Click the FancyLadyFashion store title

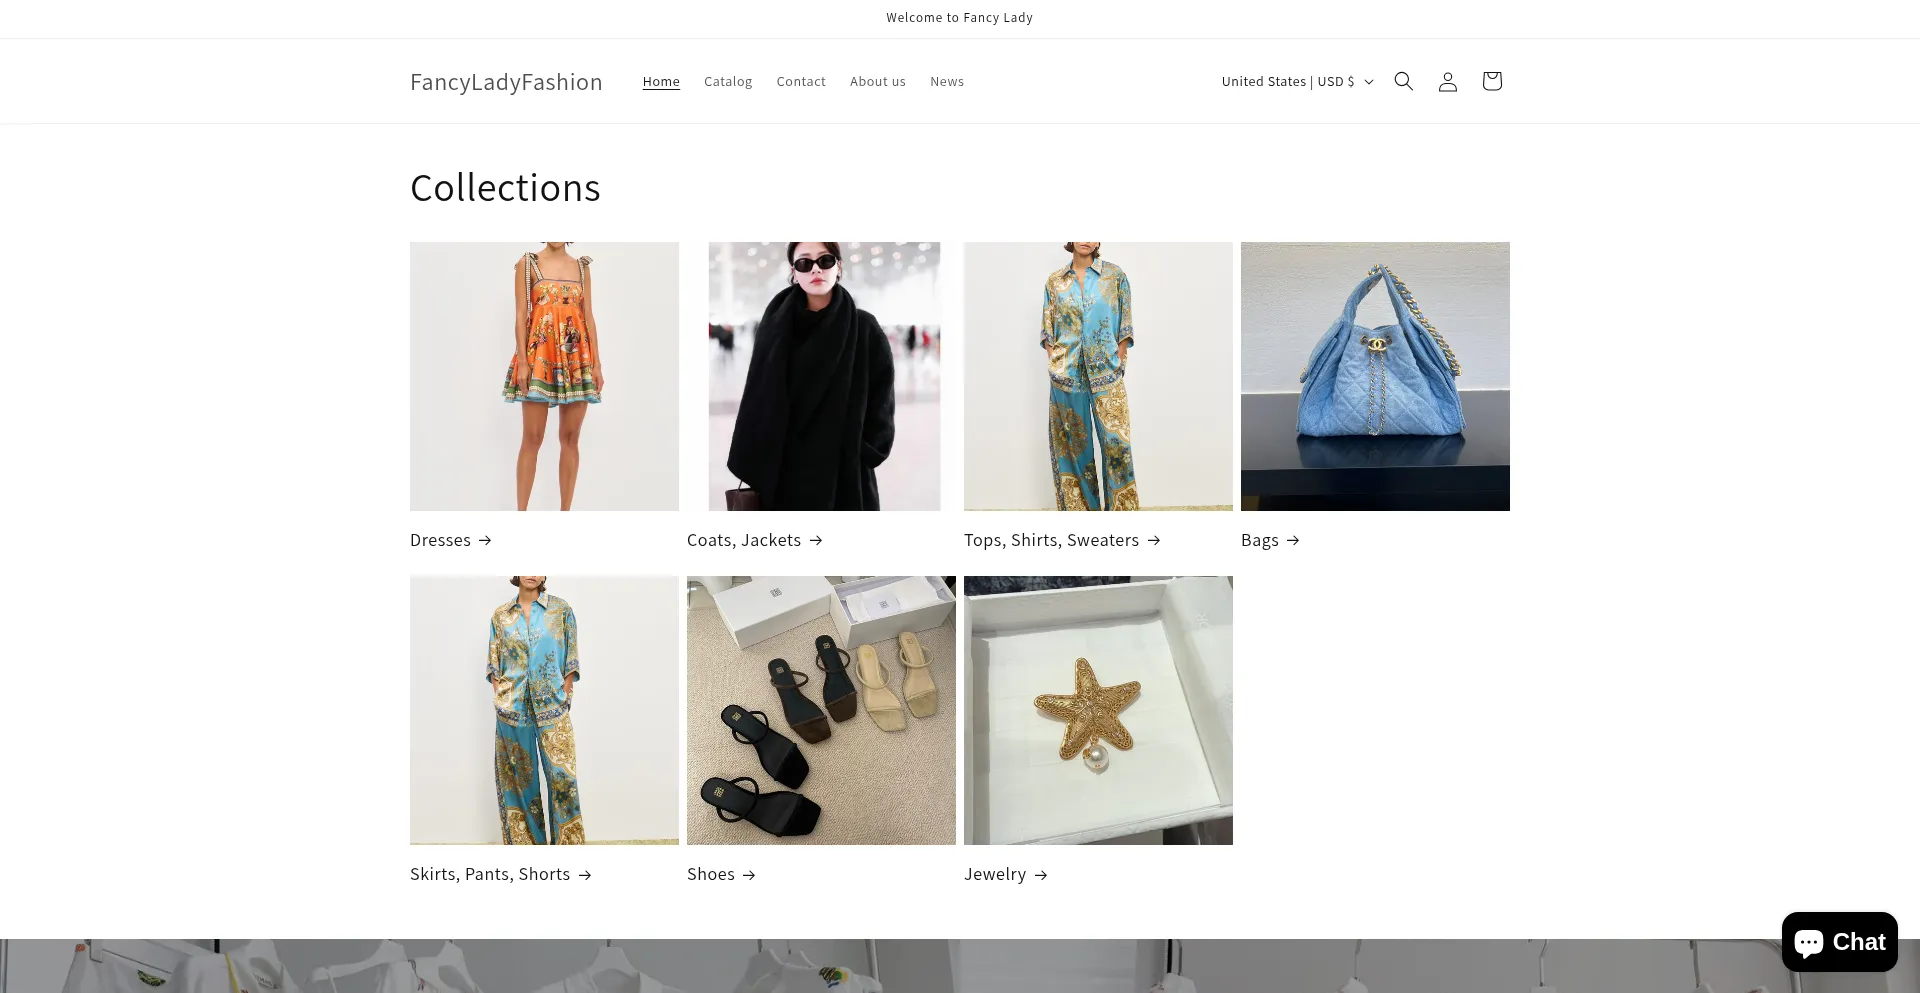coord(506,81)
